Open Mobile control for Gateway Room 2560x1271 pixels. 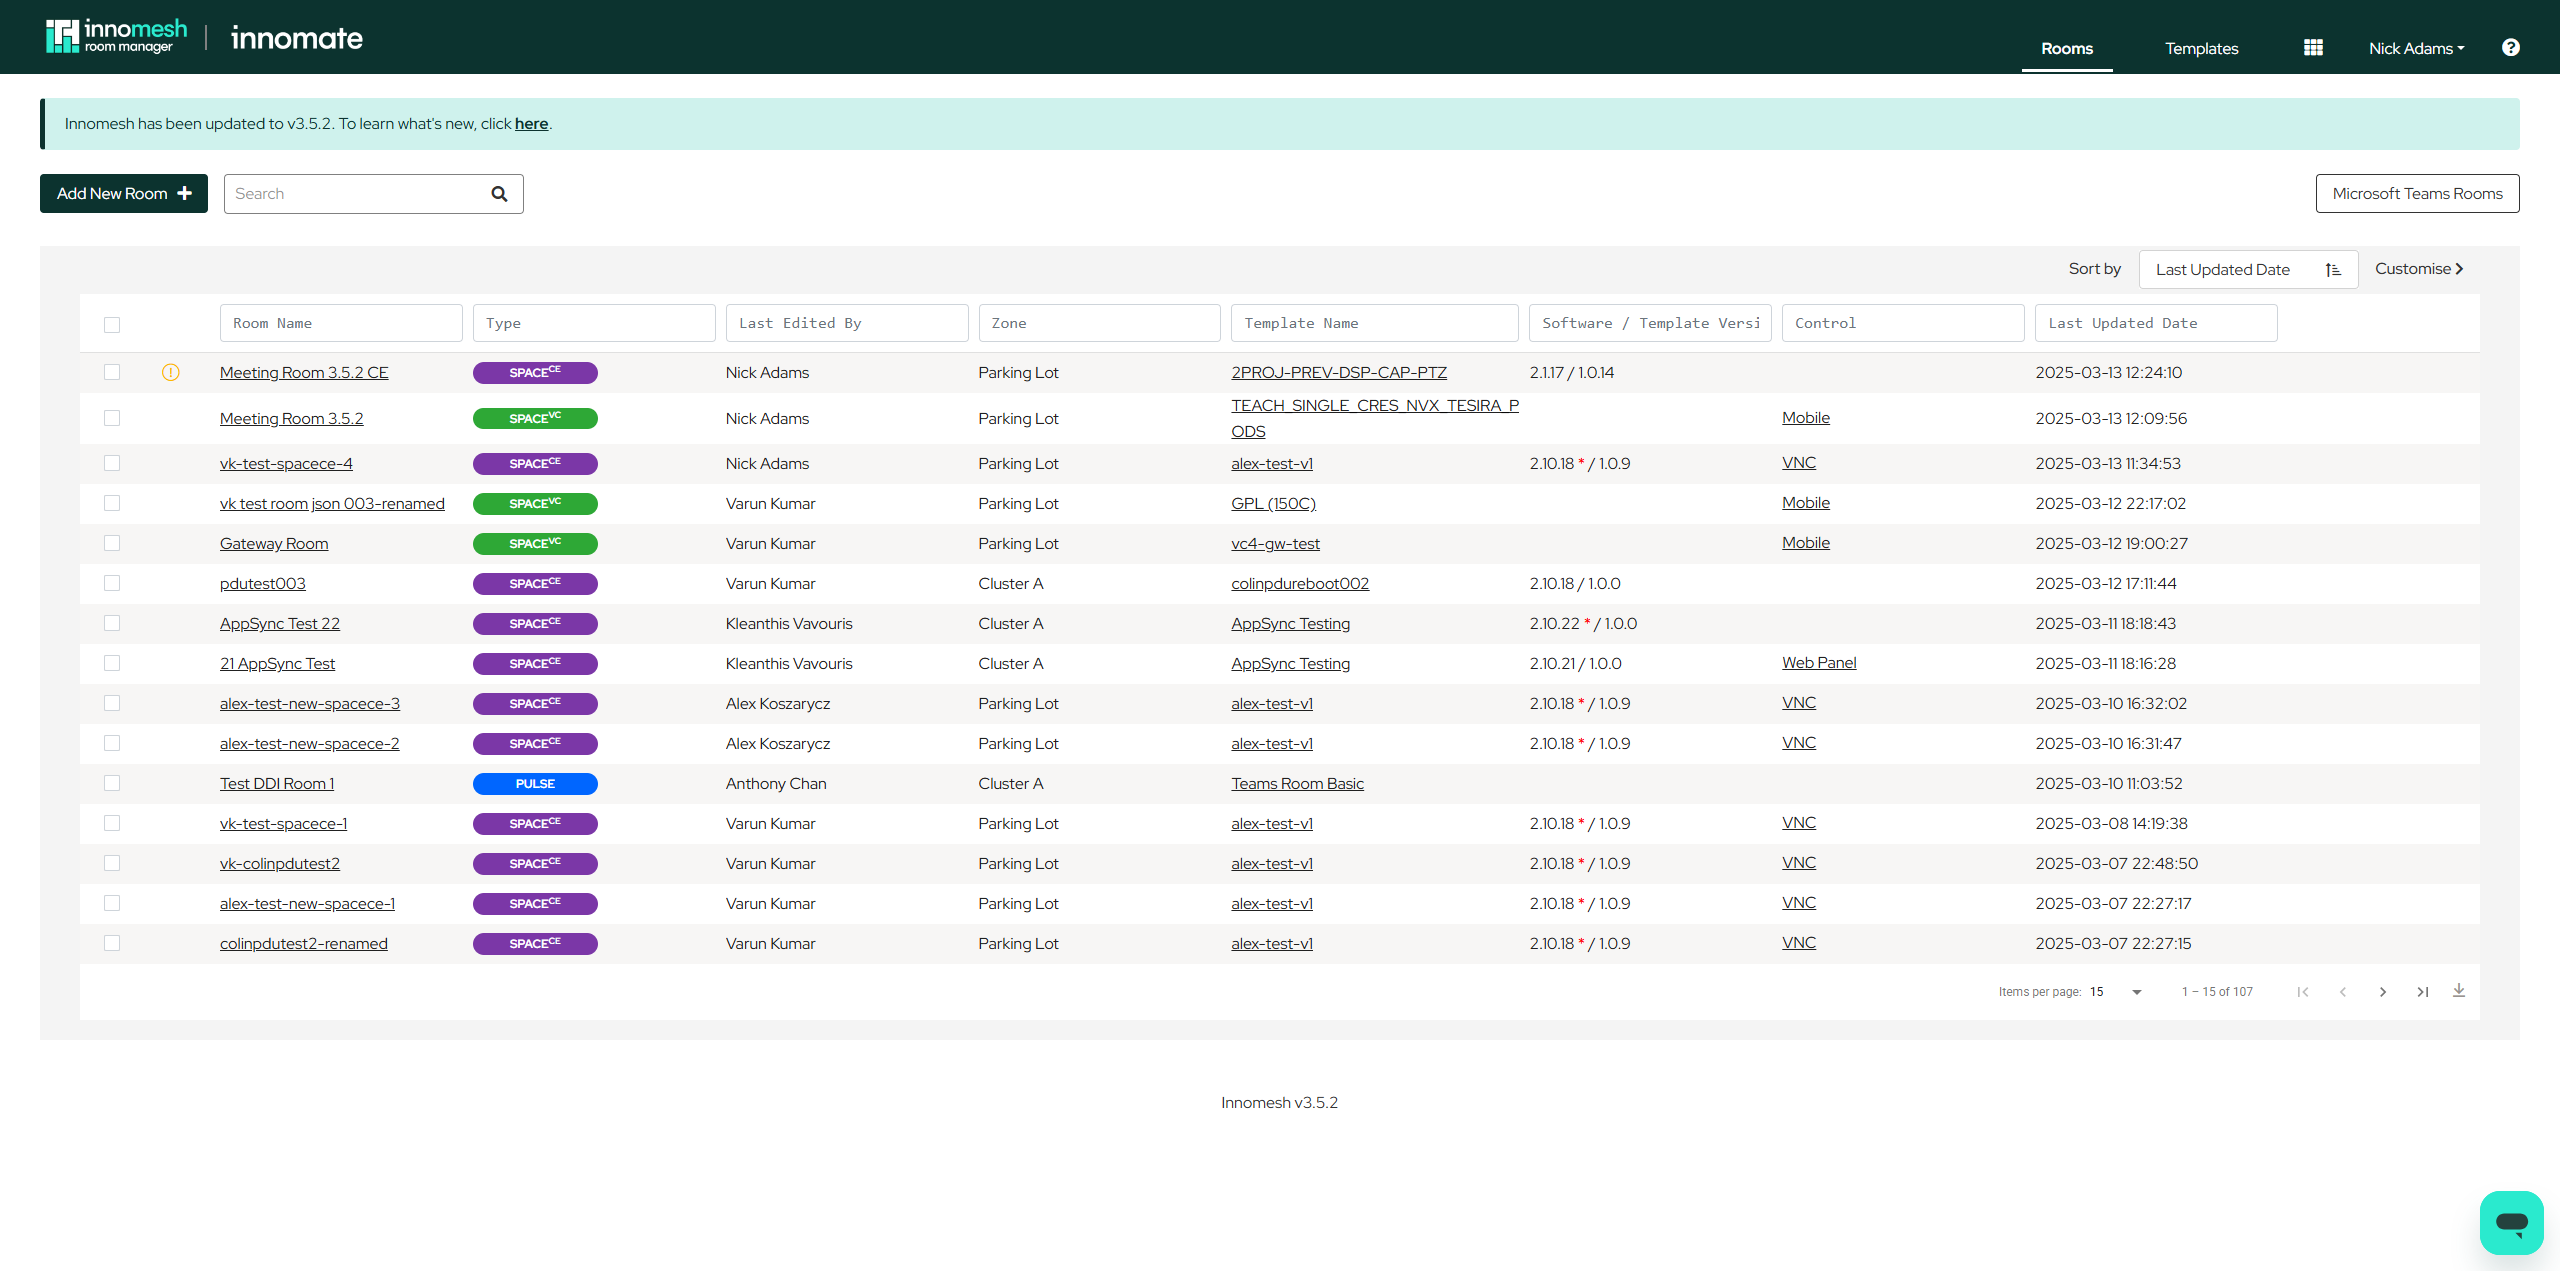click(x=1805, y=543)
